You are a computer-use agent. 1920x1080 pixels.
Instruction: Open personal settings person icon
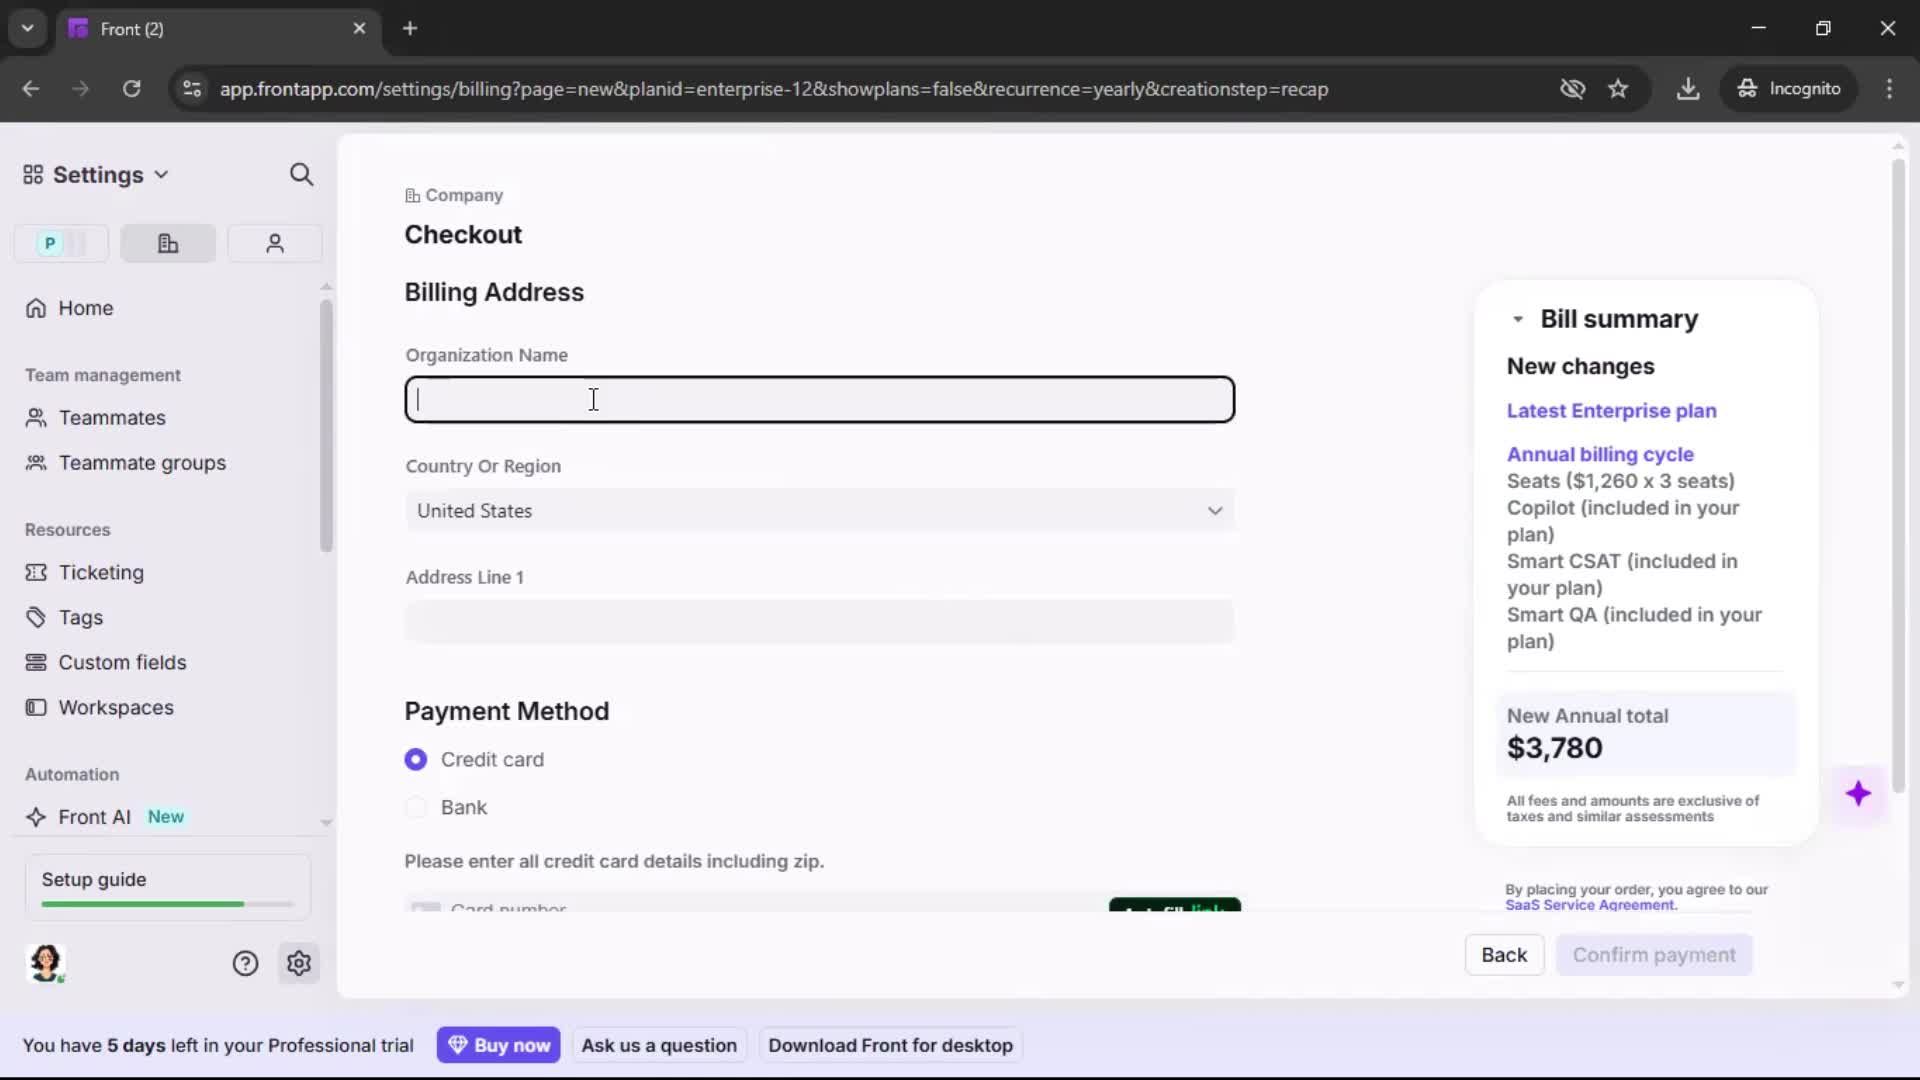tap(274, 243)
